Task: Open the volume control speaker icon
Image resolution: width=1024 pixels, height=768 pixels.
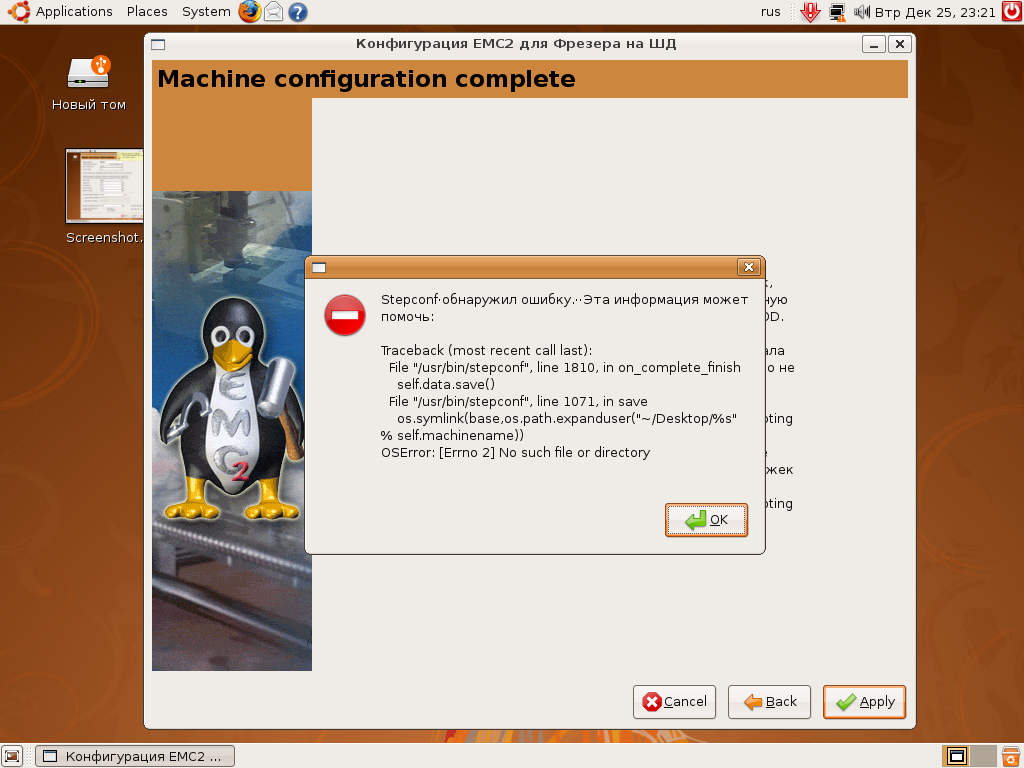Action: click(861, 12)
